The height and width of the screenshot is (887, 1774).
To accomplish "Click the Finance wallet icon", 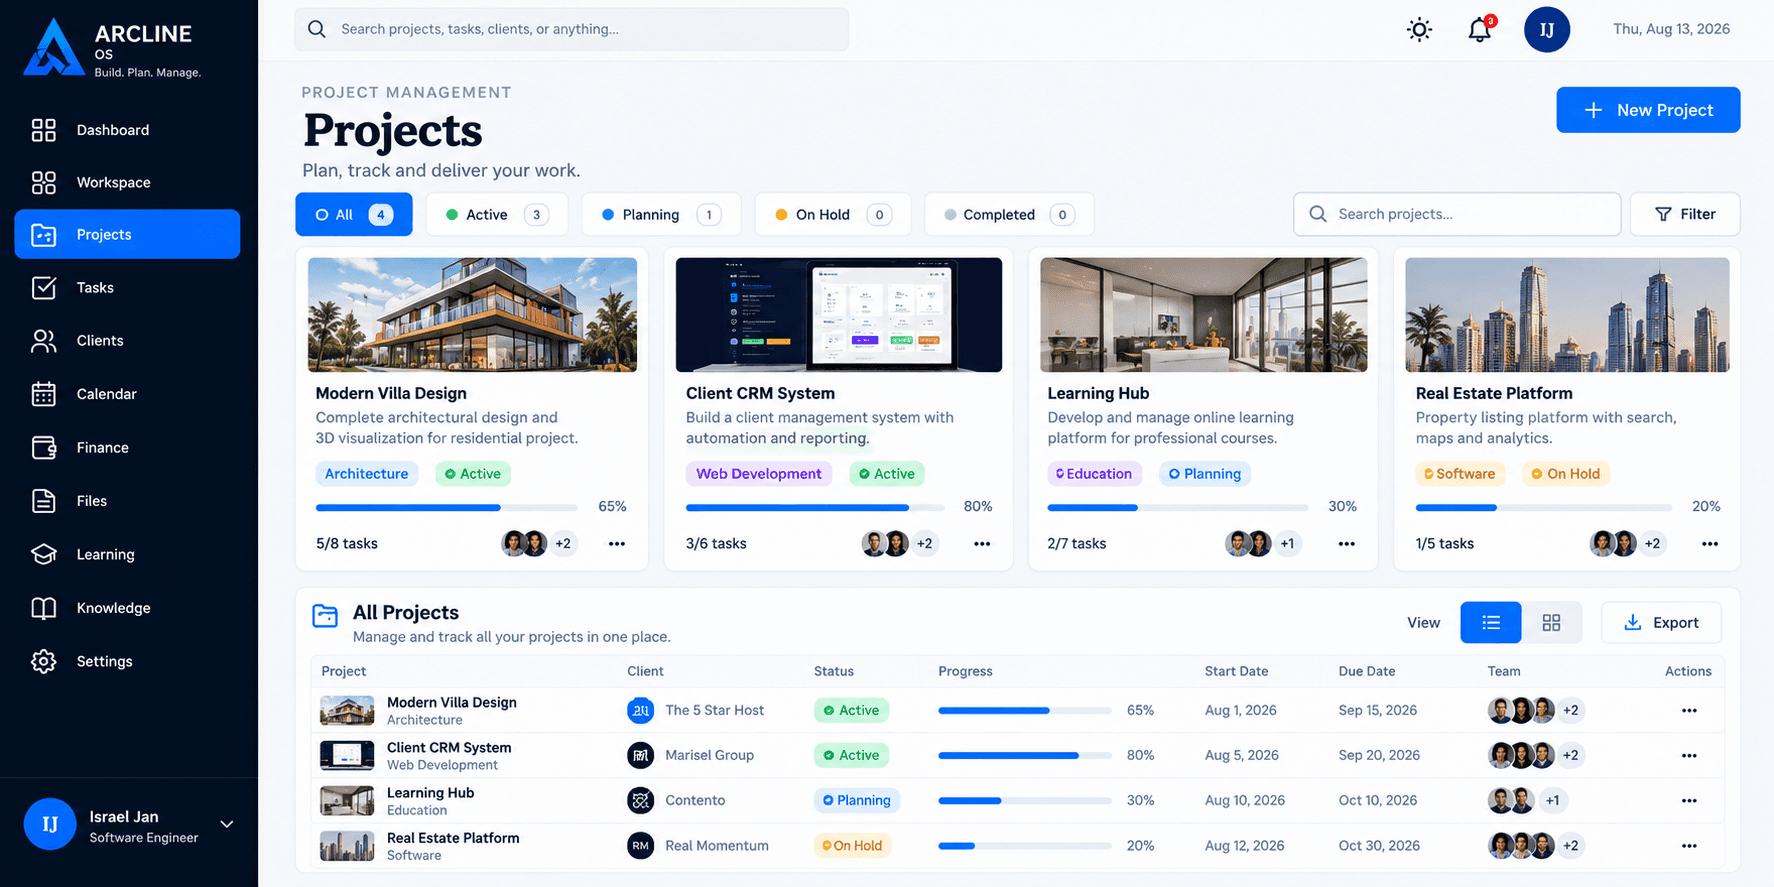I will 43,448.
